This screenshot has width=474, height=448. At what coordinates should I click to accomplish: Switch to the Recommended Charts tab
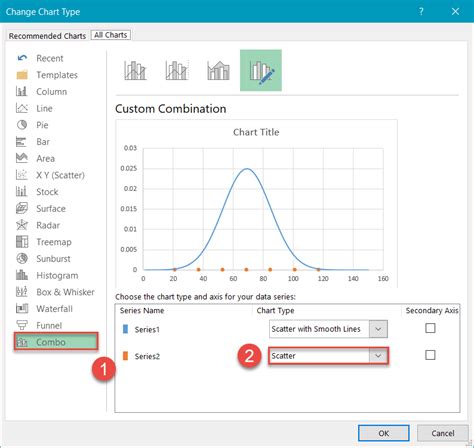[47, 36]
